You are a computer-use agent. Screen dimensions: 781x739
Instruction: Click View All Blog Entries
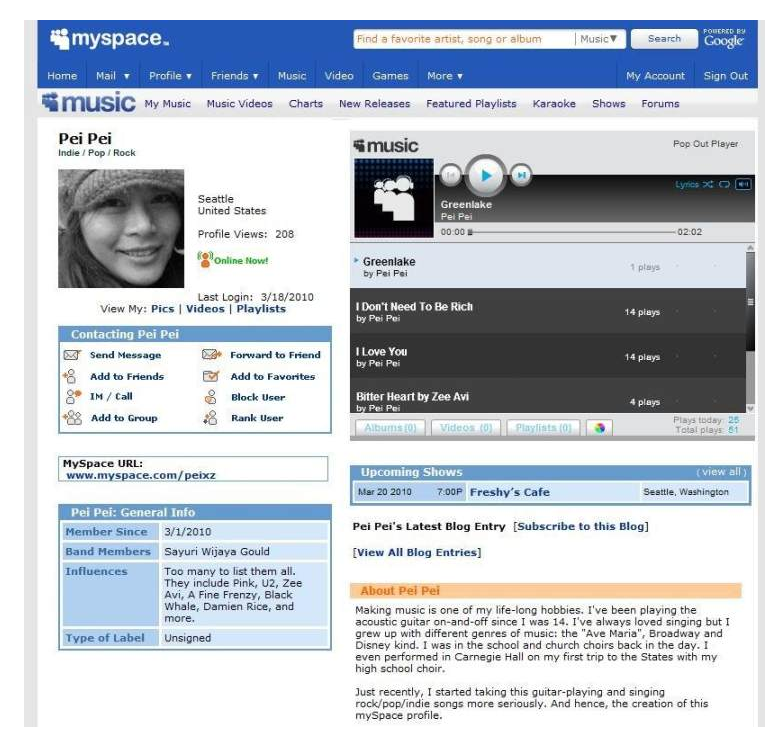[x=417, y=552]
